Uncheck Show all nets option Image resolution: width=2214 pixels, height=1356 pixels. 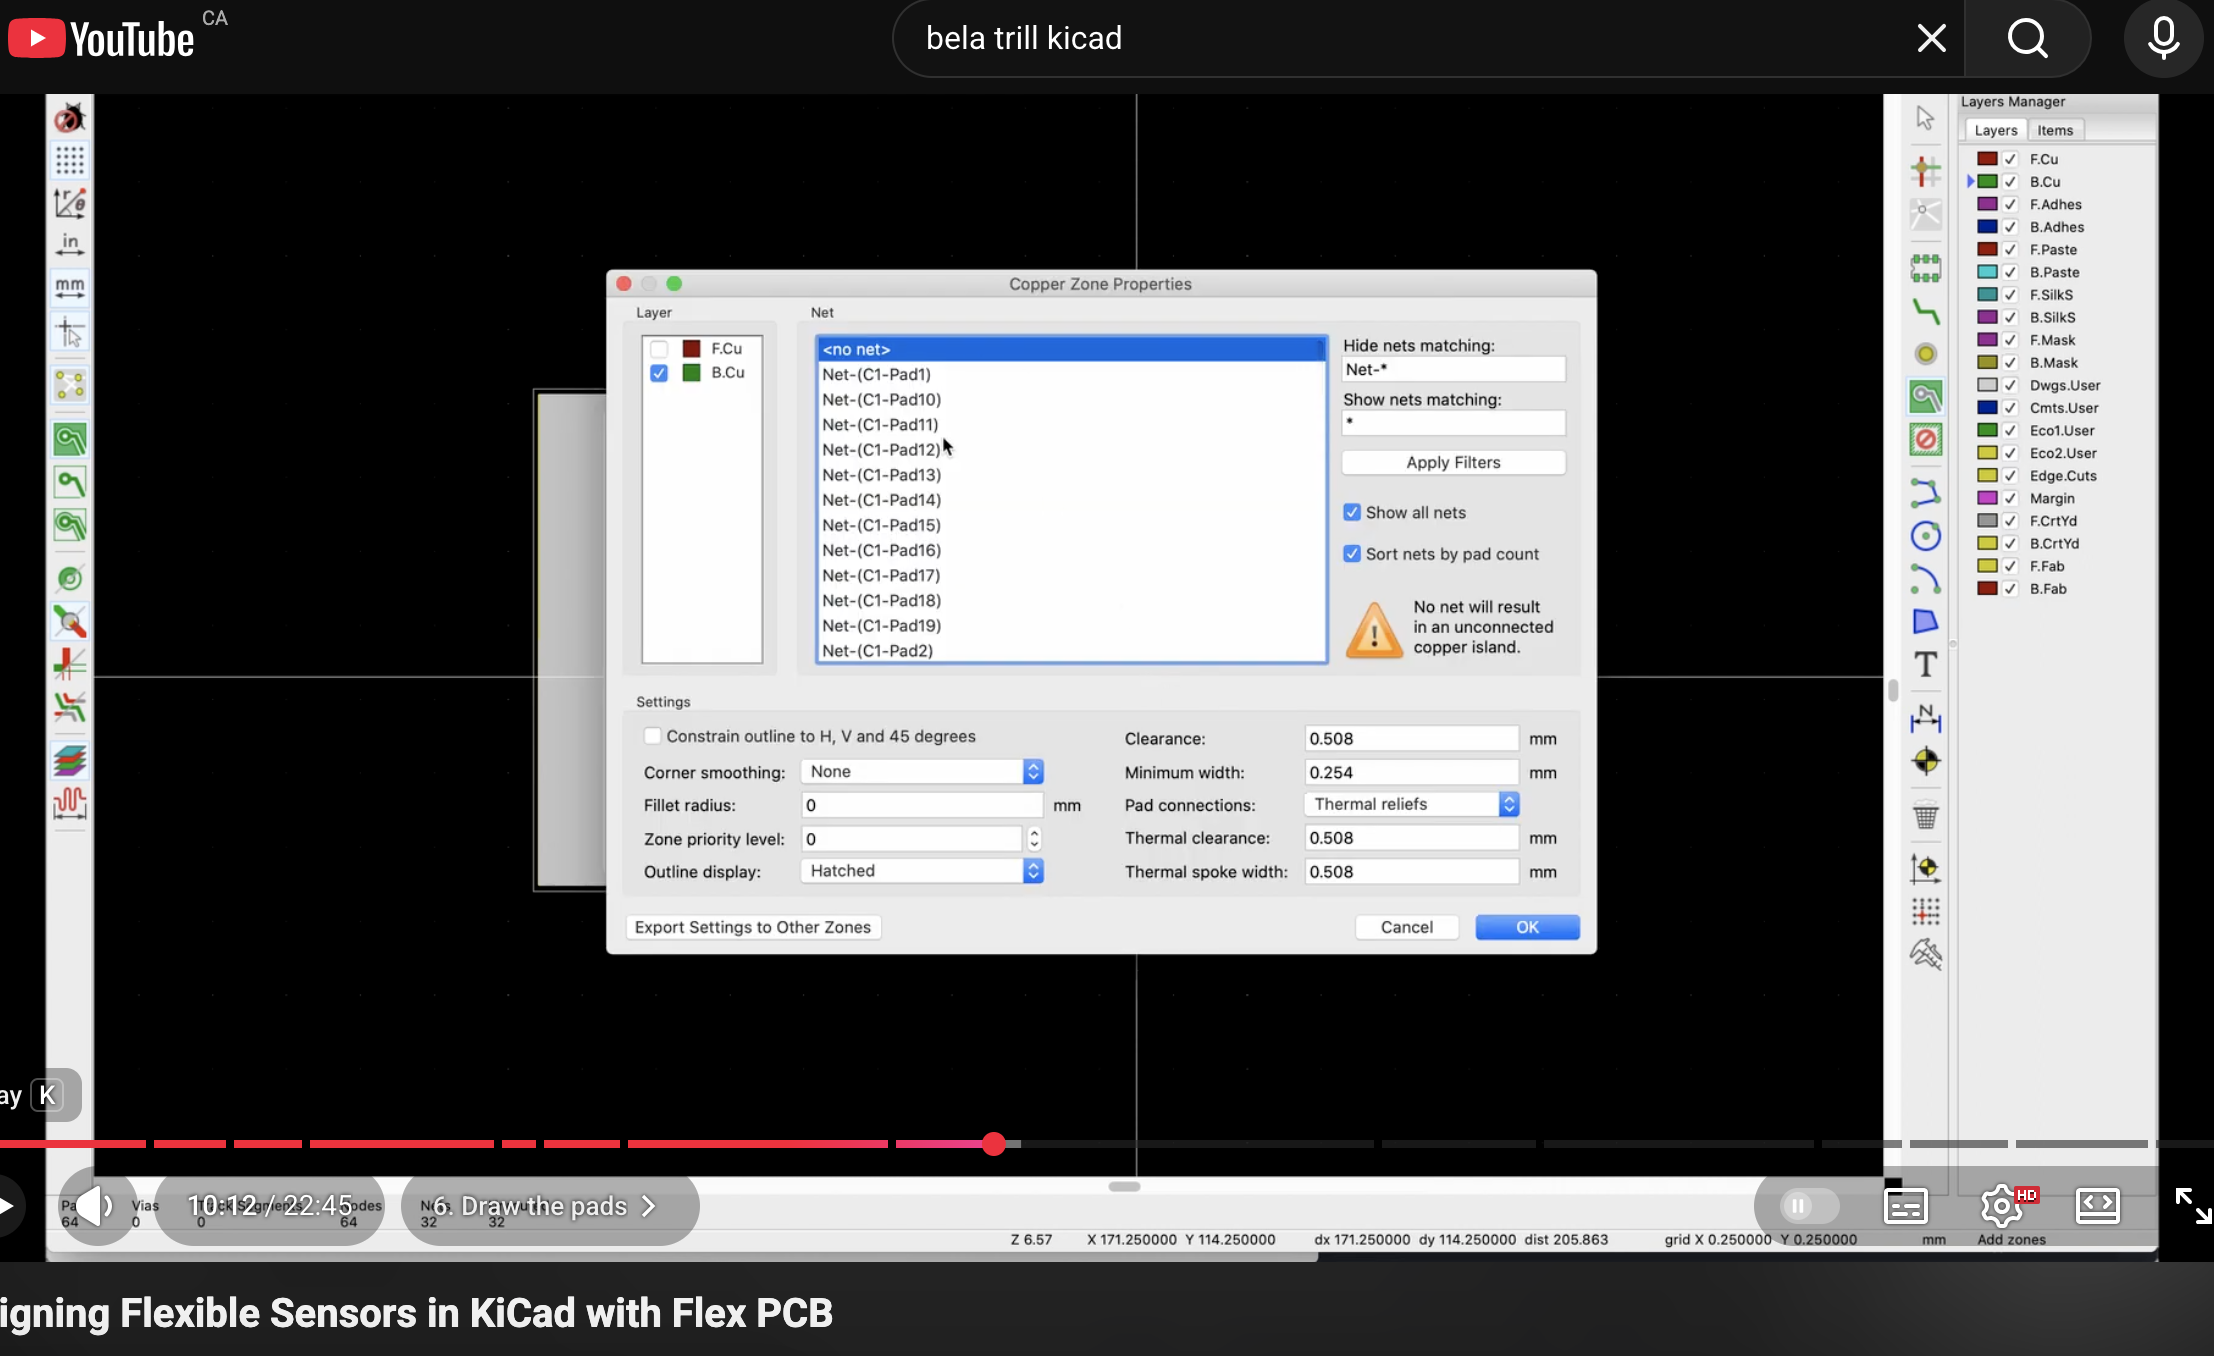[1352, 512]
